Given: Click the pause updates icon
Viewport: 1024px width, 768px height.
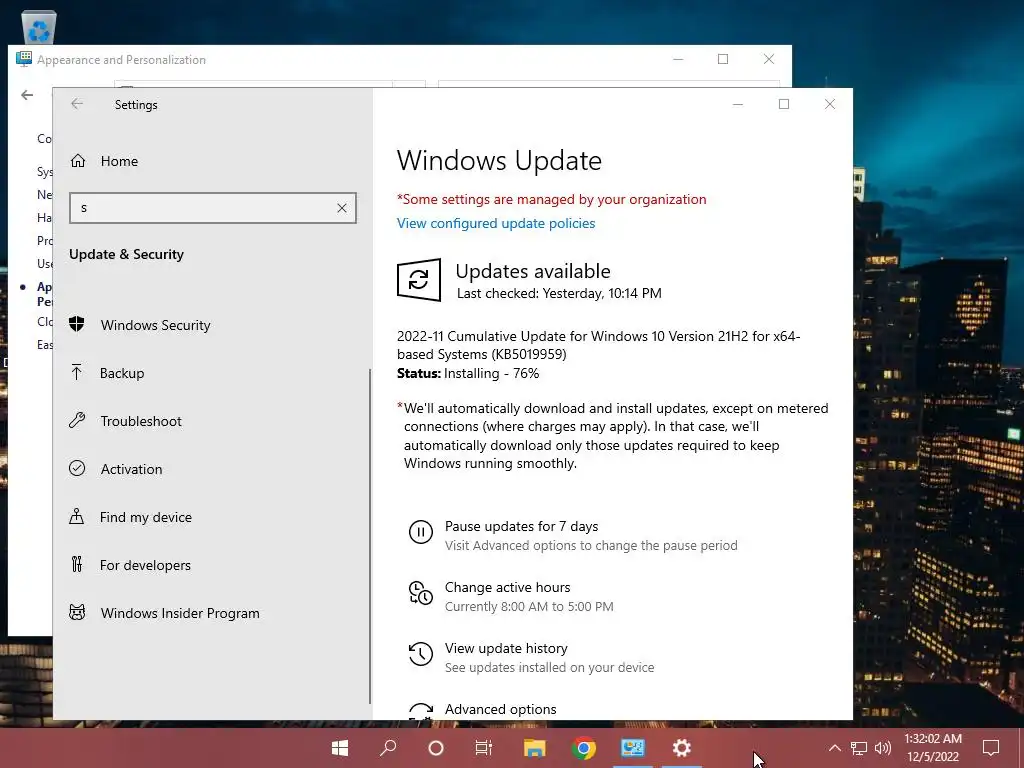Looking at the screenshot, I should point(421,532).
